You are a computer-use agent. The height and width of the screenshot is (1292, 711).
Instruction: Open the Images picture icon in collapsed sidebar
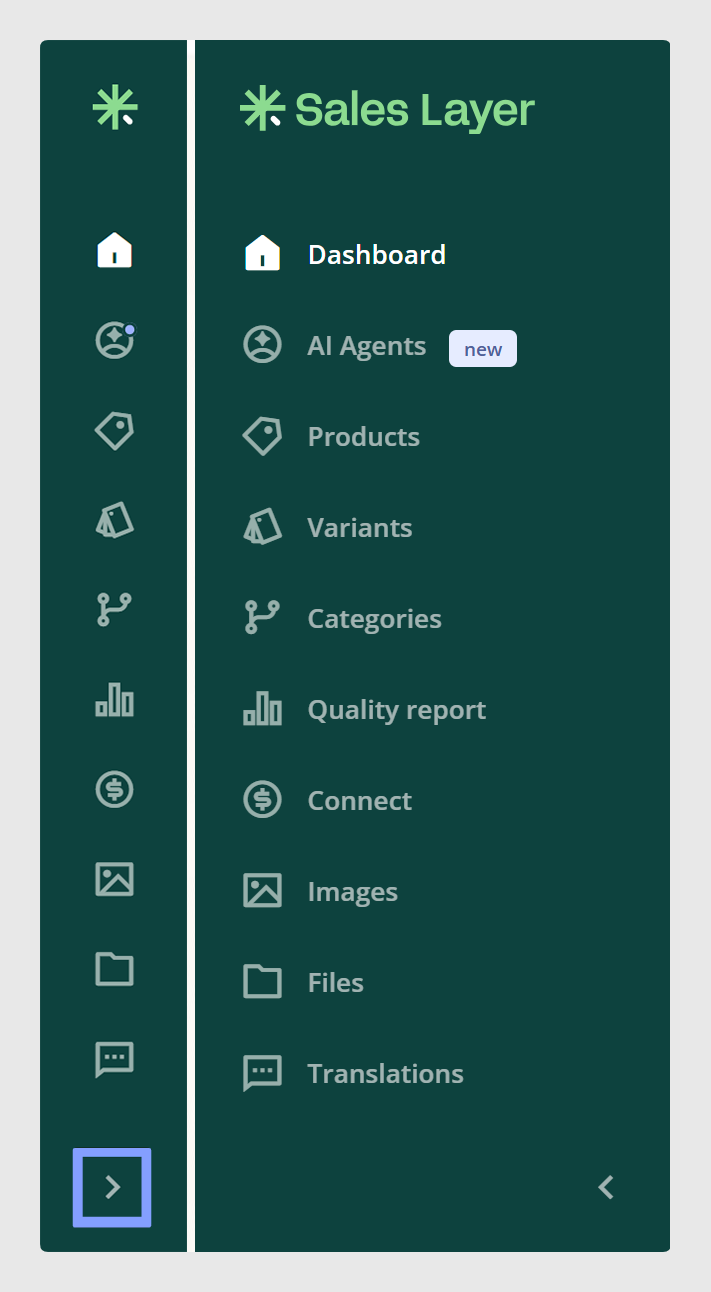point(114,879)
